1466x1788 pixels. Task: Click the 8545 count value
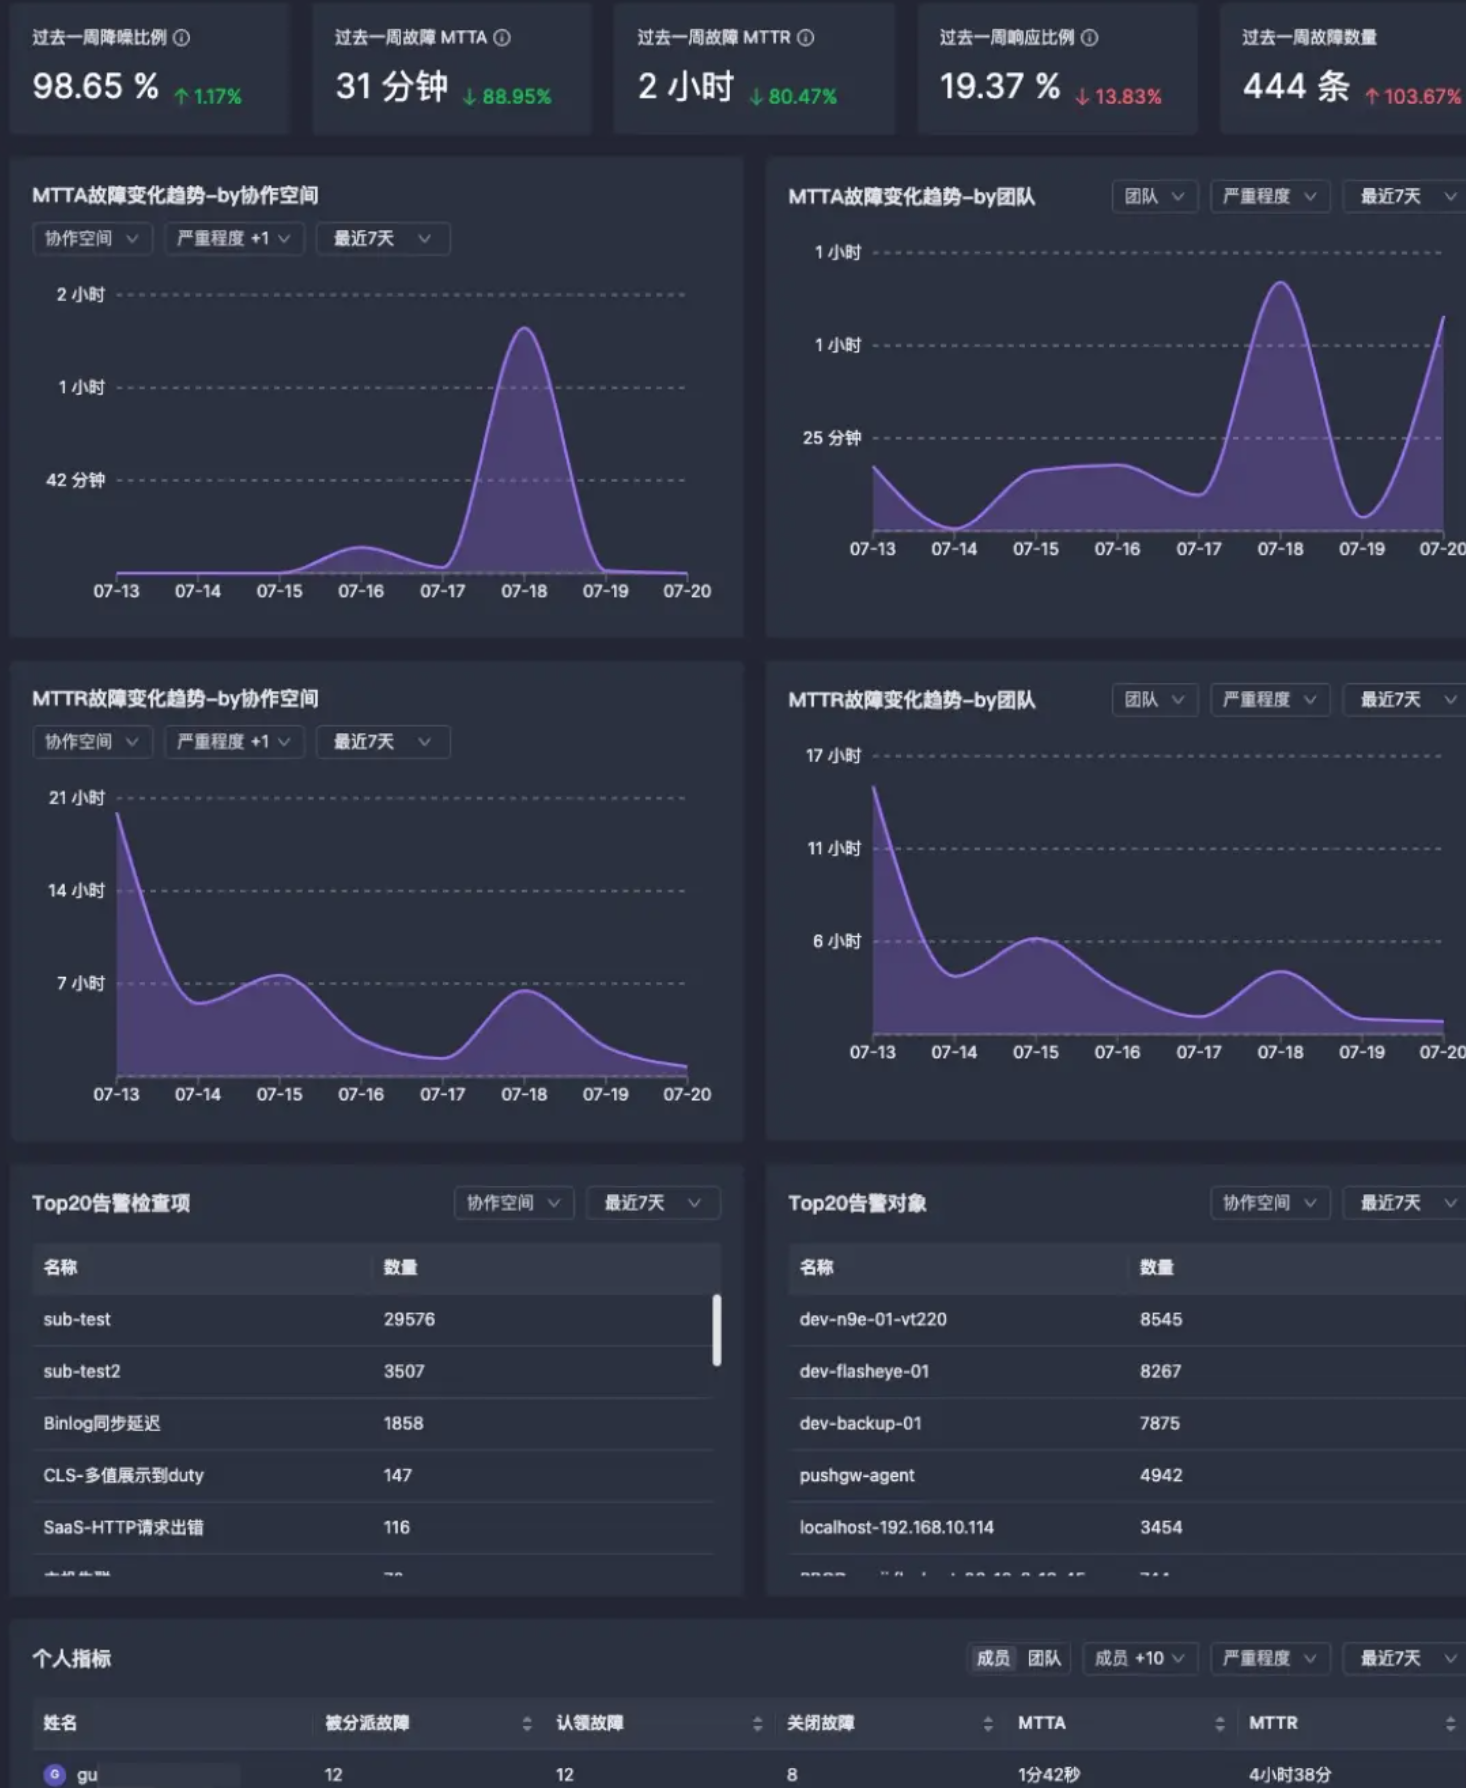tap(1161, 1320)
